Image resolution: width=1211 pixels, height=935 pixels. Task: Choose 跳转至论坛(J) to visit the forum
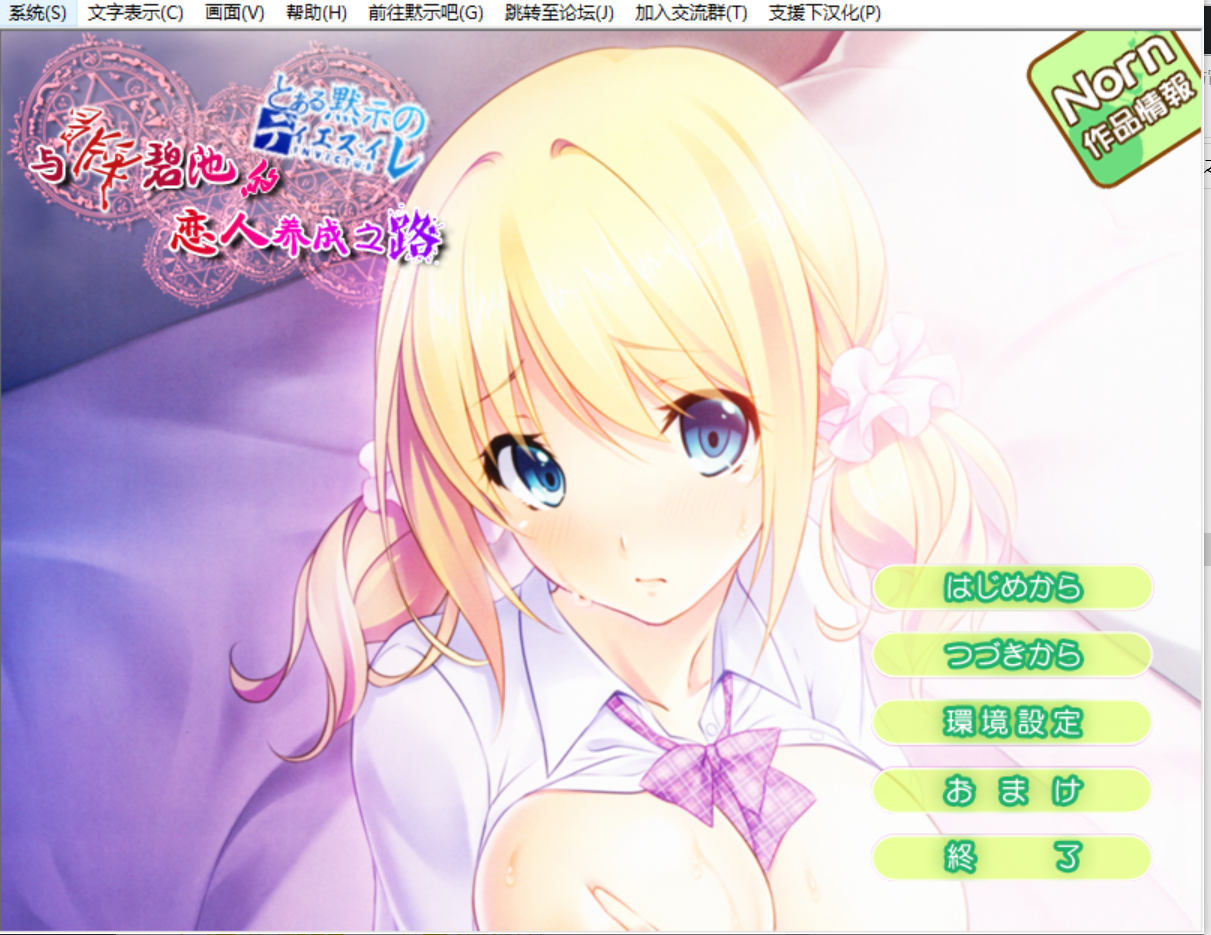click(x=559, y=13)
